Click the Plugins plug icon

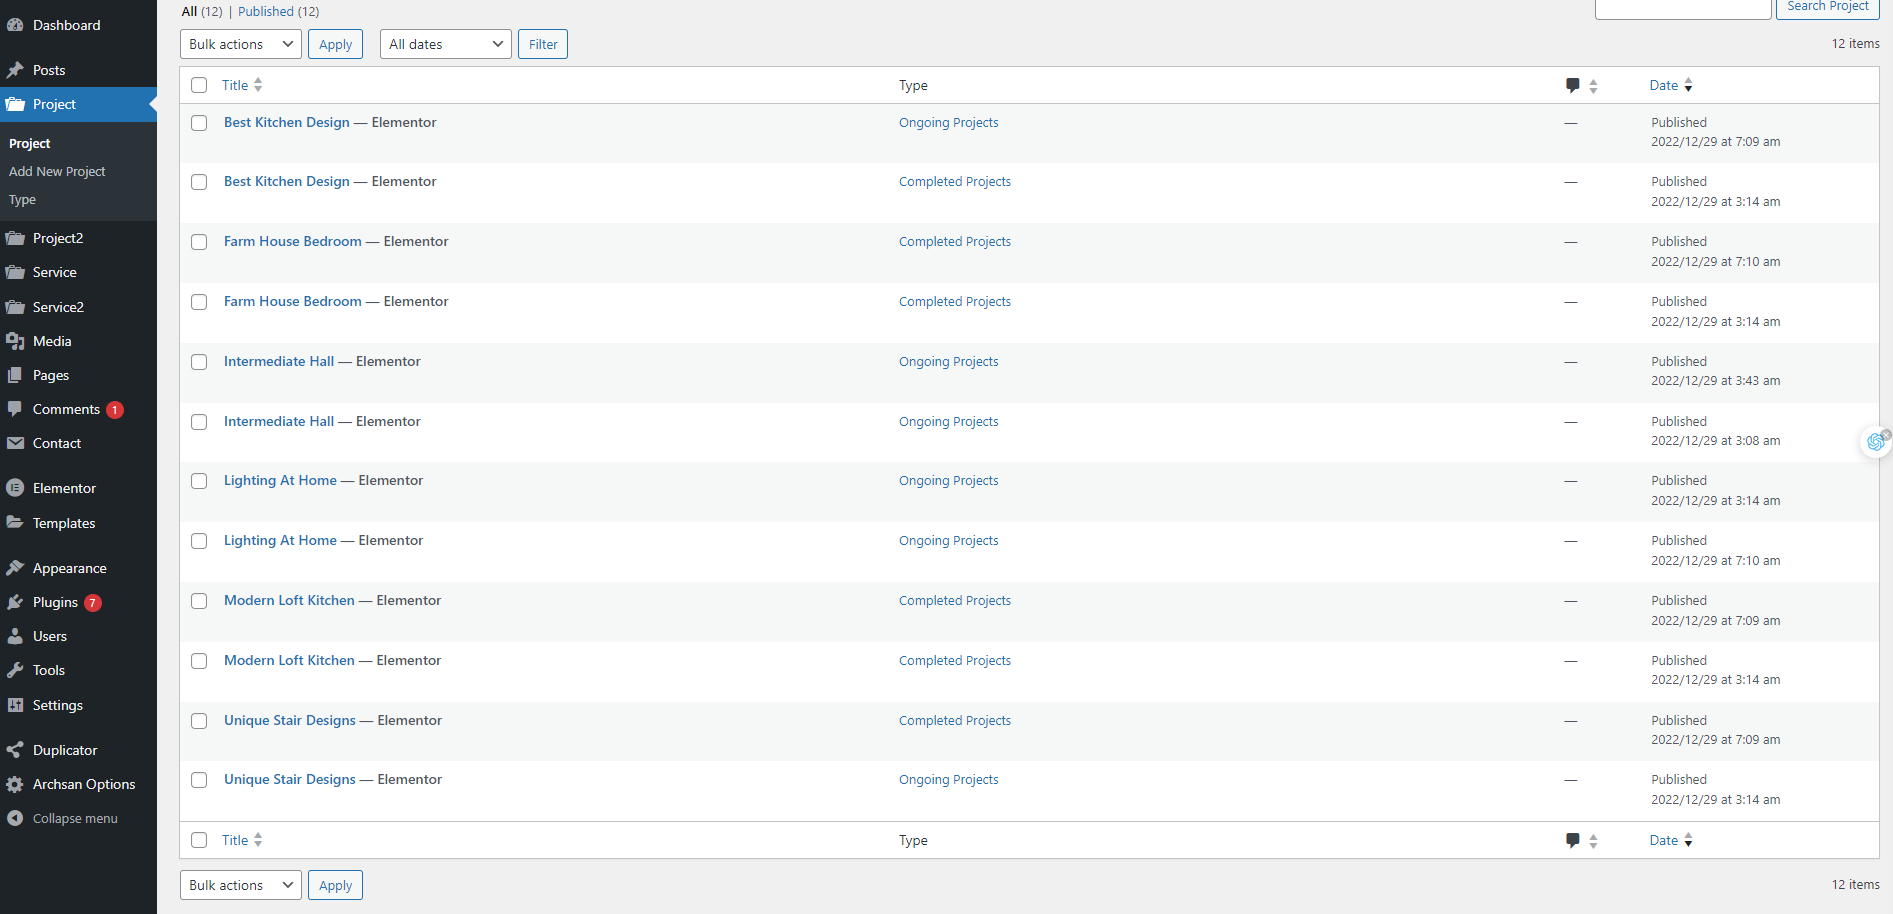tap(15, 602)
